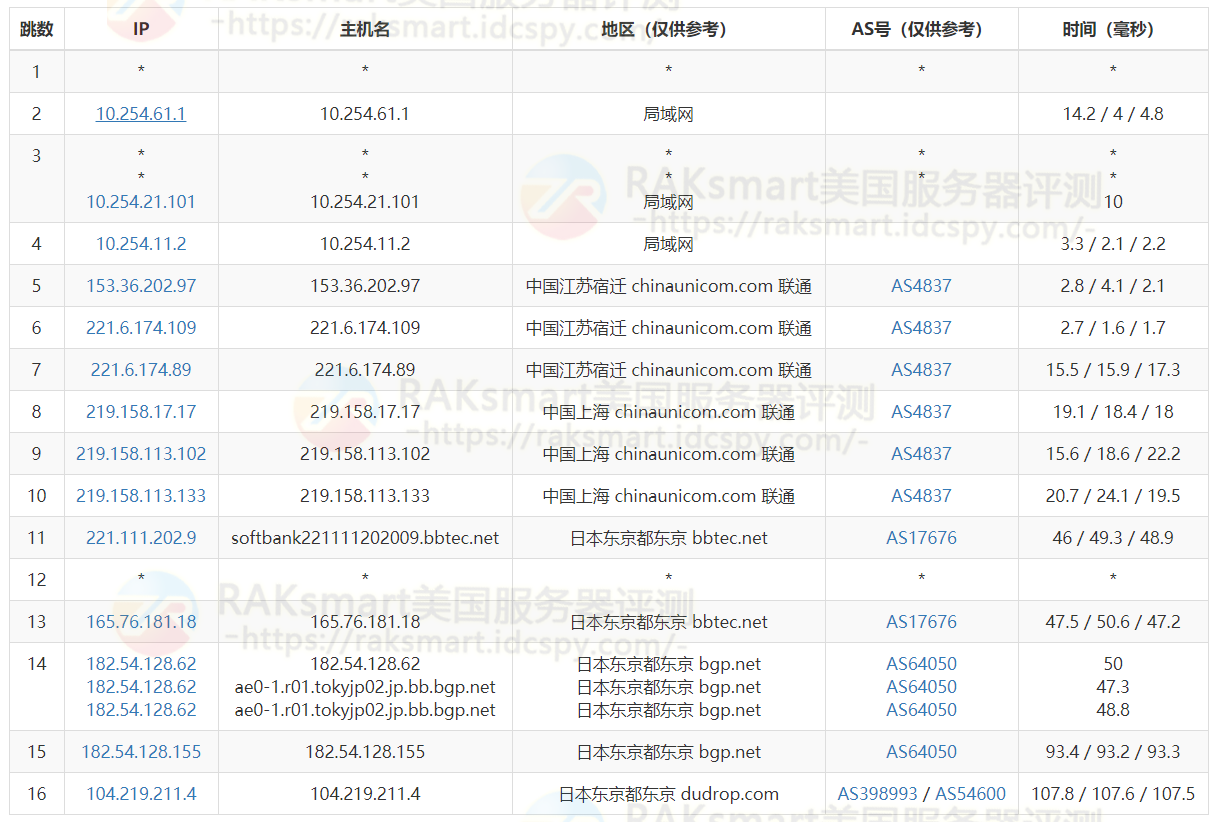Image resolution: width=1215 pixels, height=822 pixels.
Task: Open IP link 153.36.202.97
Action: 141,286
